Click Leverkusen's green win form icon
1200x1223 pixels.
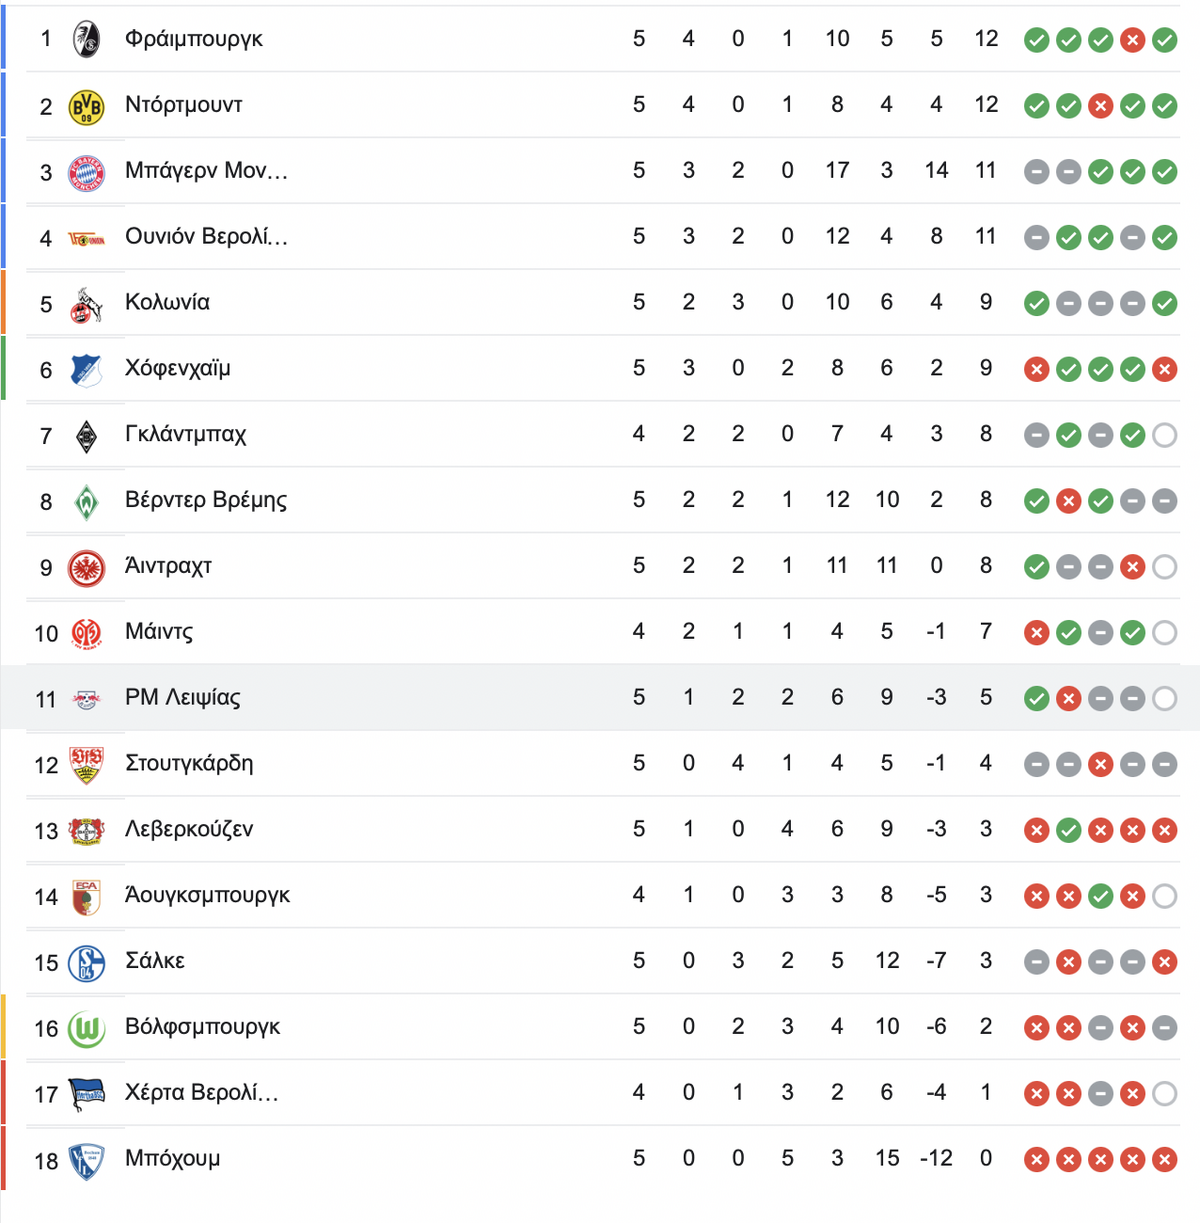[x=1068, y=830]
